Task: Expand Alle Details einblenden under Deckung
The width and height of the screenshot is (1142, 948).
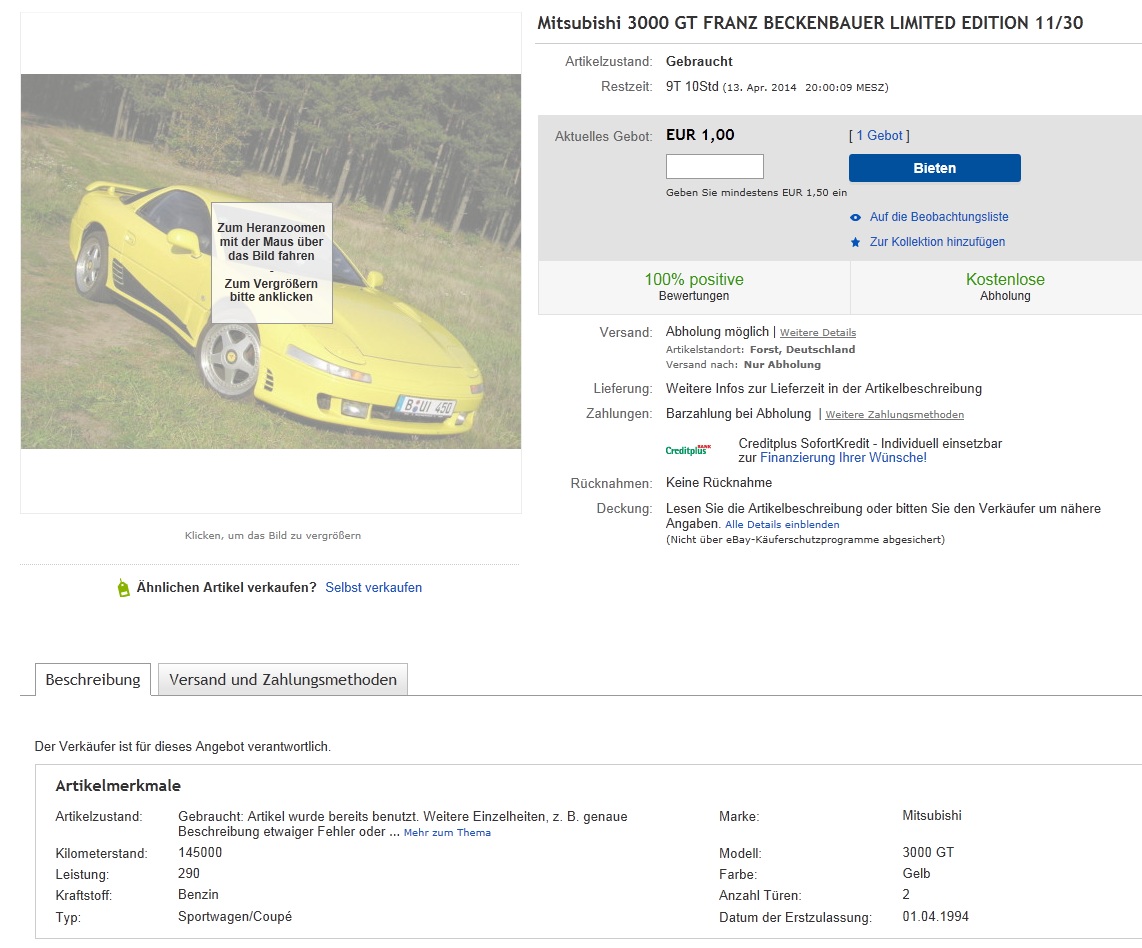Action: click(x=782, y=525)
